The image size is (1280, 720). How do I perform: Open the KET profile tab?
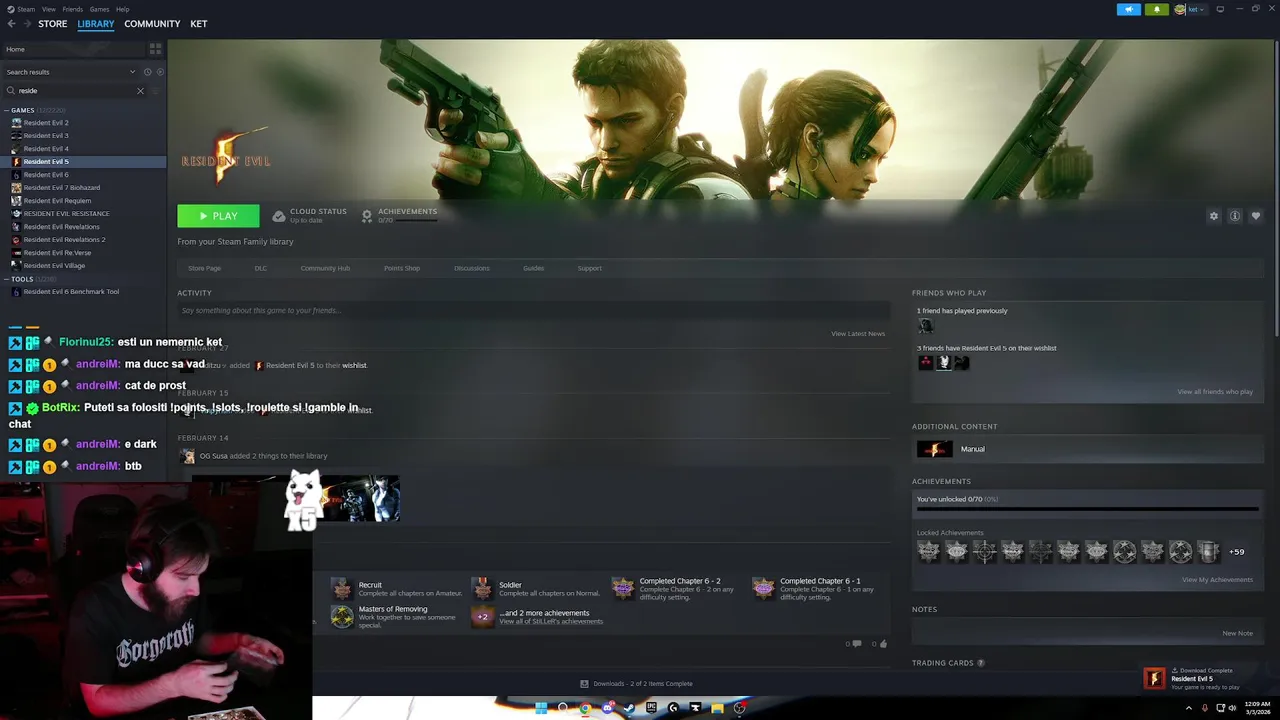pyautogui.click(x=199, y=24)
